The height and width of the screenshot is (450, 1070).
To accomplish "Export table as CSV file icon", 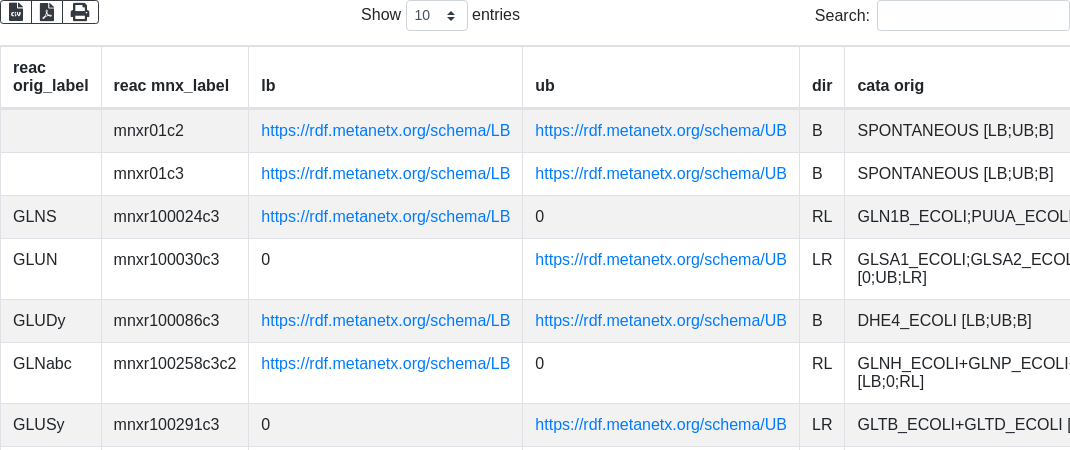I will click(16, 12).
